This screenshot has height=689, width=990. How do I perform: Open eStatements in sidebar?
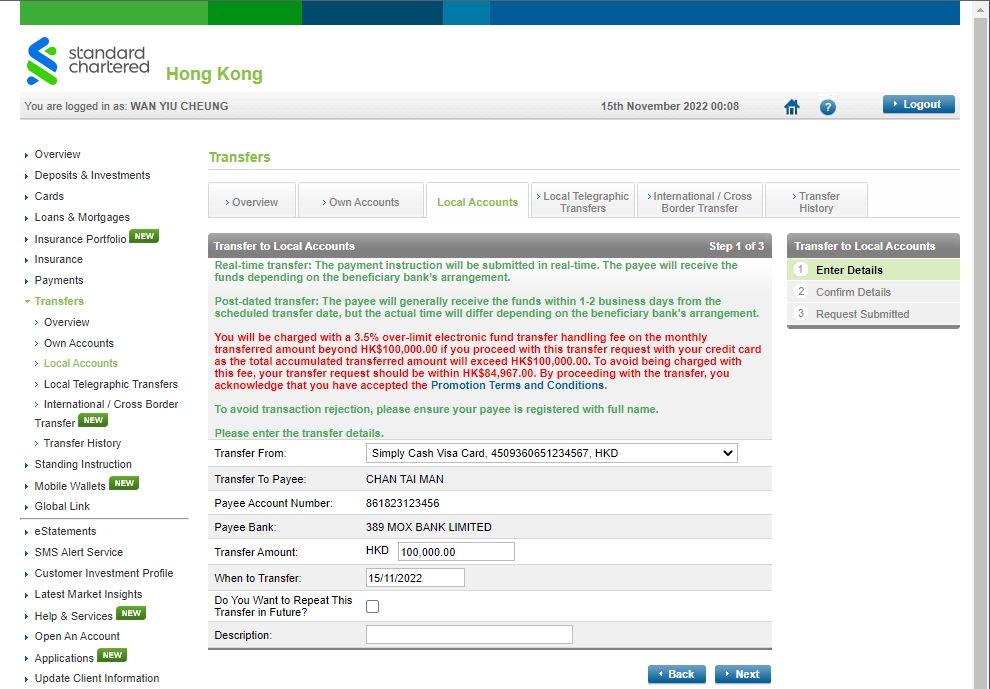coord(65,531)
